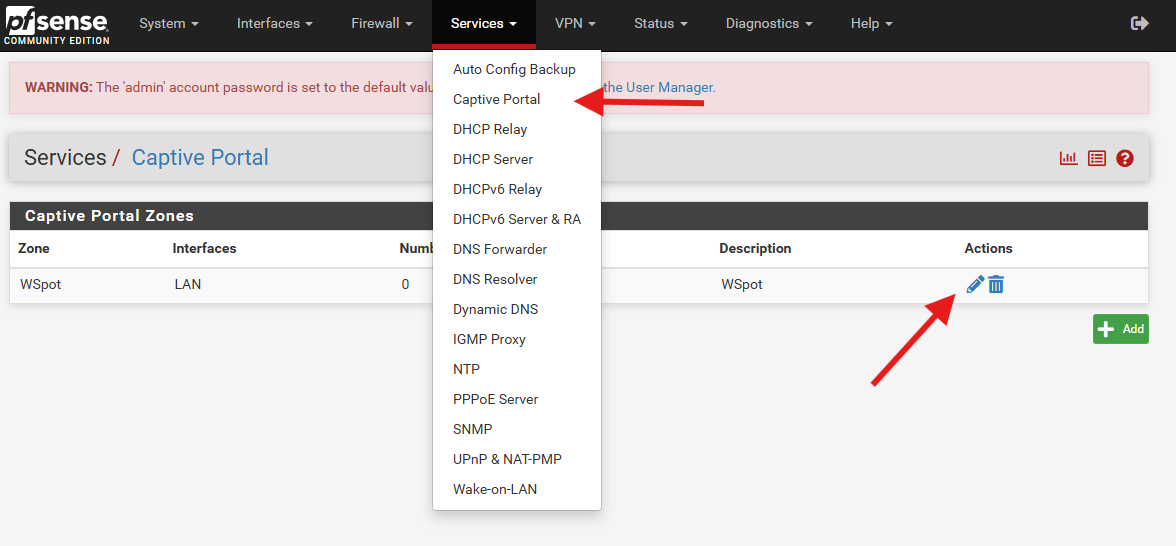Click the Captive Portal breadcrumb link
This screenshot has width=1176, height=546.
[200, 158]
